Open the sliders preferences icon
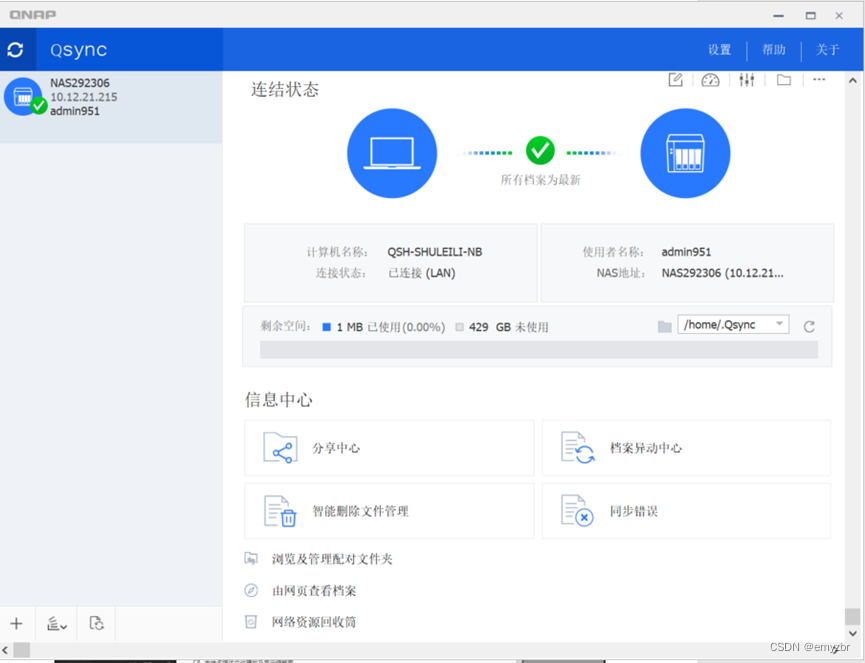Image resolution: width=865 pixels, height=663 pixels. tap(746, 80)
